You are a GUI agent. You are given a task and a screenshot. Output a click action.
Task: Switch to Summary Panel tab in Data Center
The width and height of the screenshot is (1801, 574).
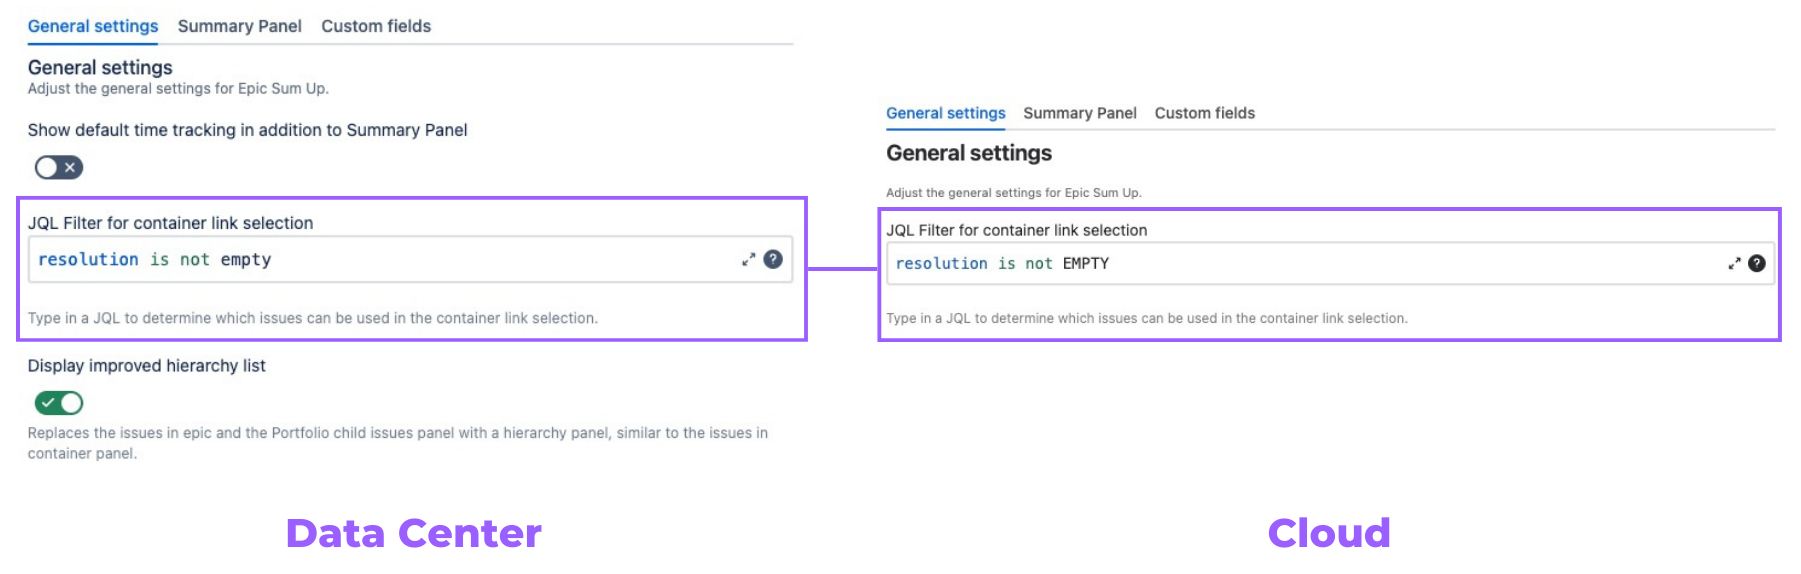point(240,26)
